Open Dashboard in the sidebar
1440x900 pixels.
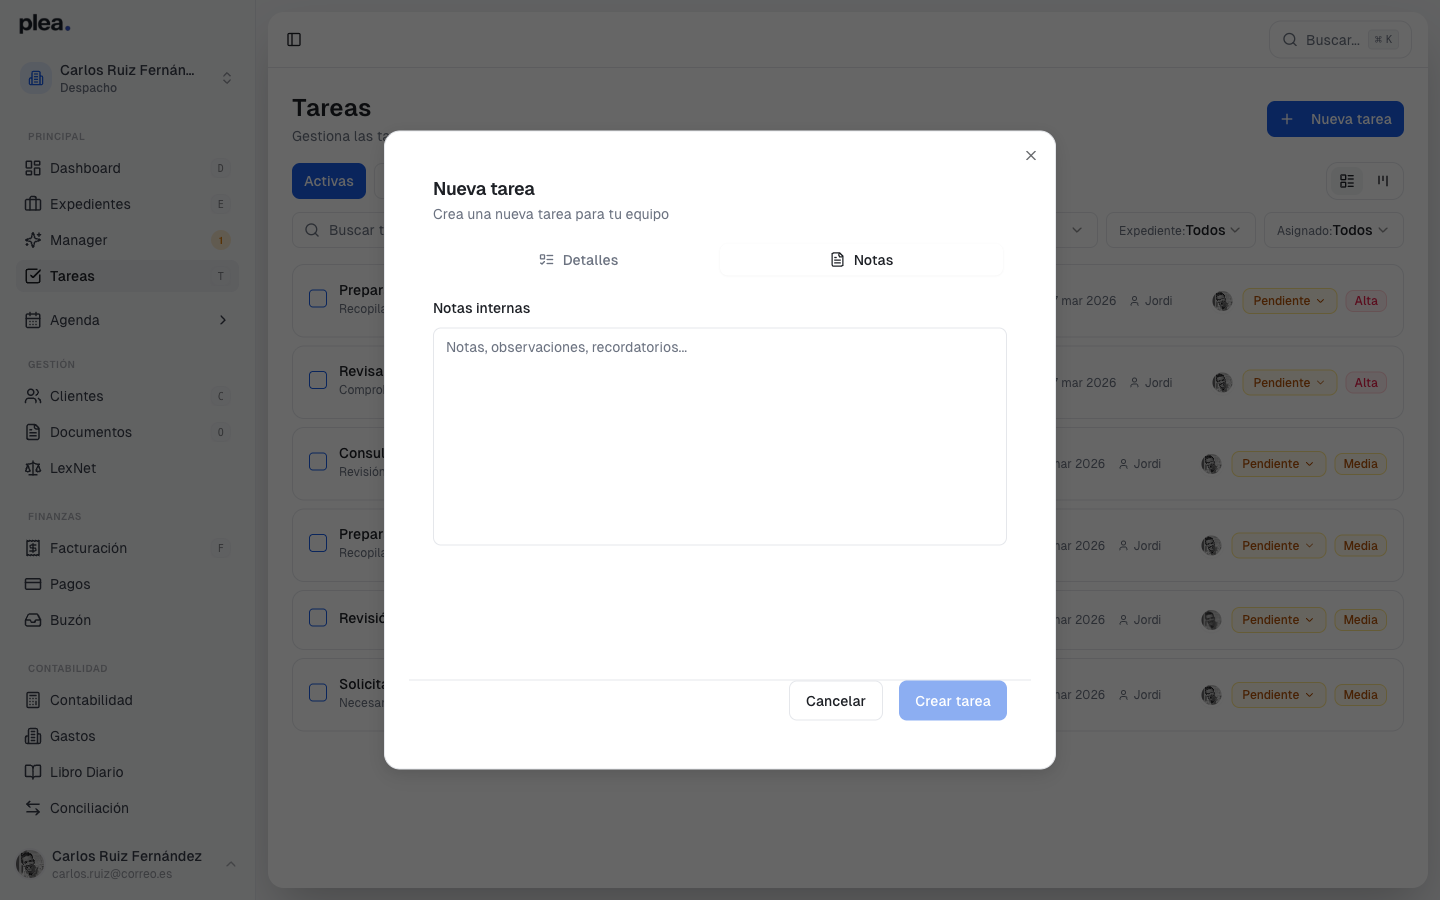[127, 168]
